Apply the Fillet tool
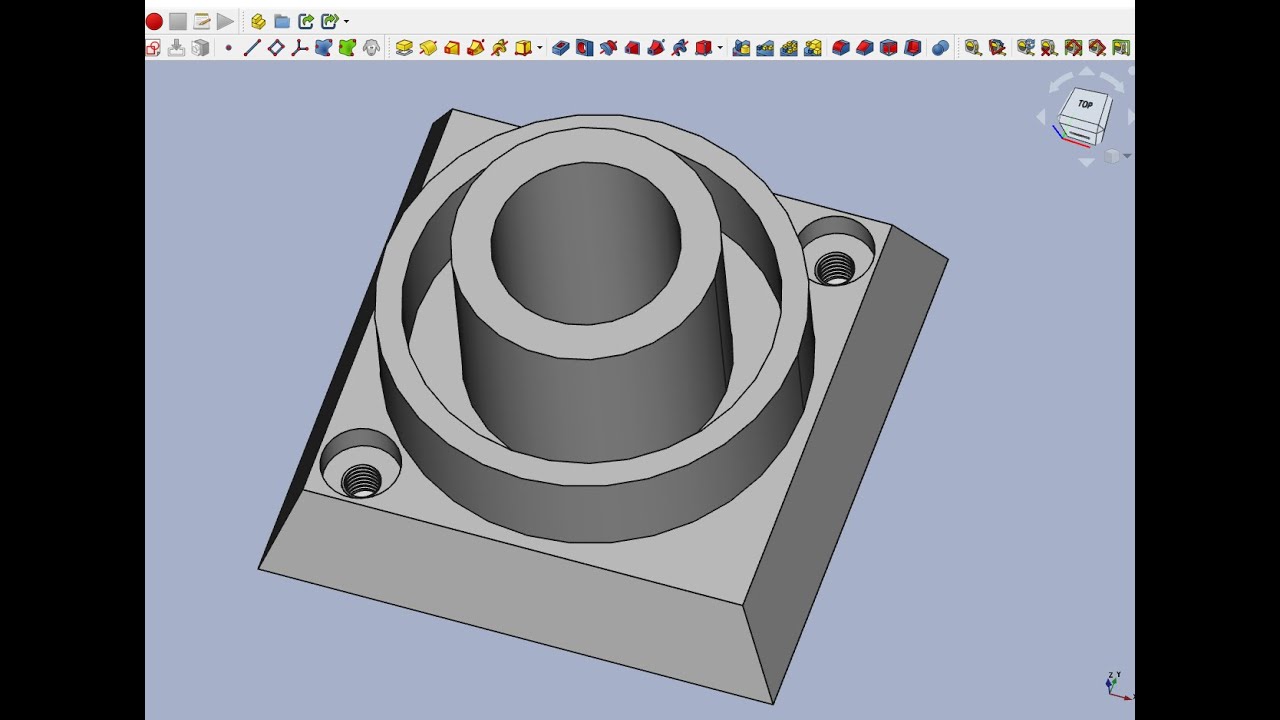The width and height of the screenshot is (1280, 720). tap(841, 47)
